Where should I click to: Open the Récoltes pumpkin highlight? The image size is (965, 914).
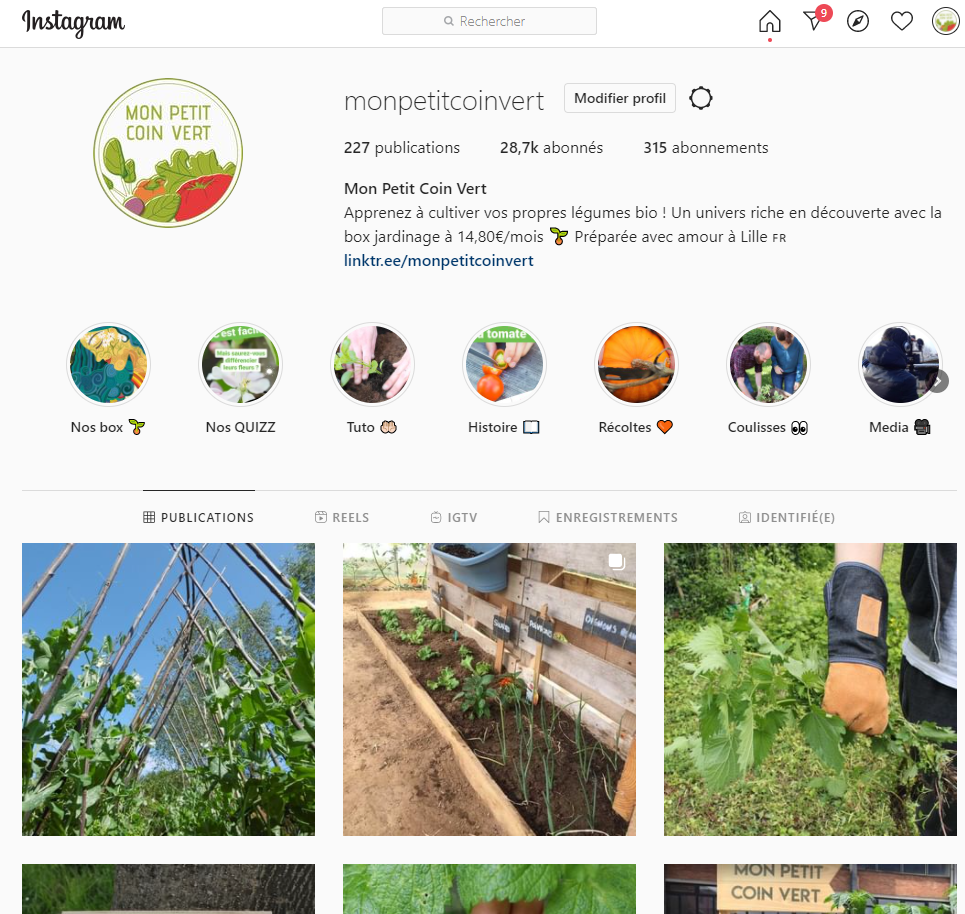(x=636, y=364)
